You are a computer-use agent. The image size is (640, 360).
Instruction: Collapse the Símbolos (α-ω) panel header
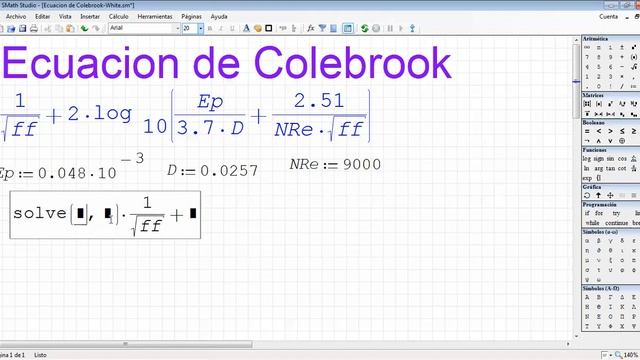pyautogui.click(x=611, y=232)
